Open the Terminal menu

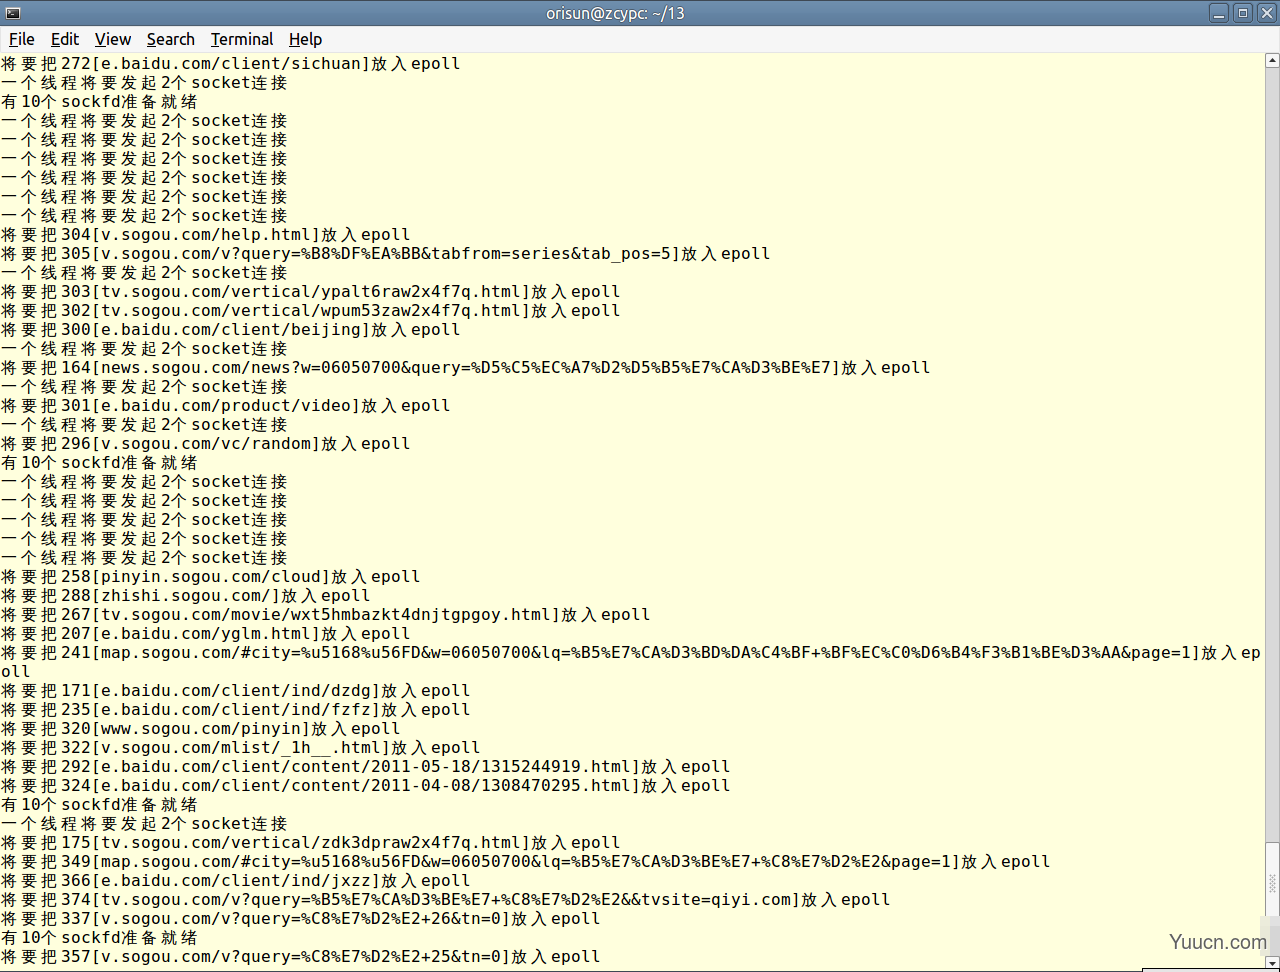pyautogui.click(x=242, y=39)
